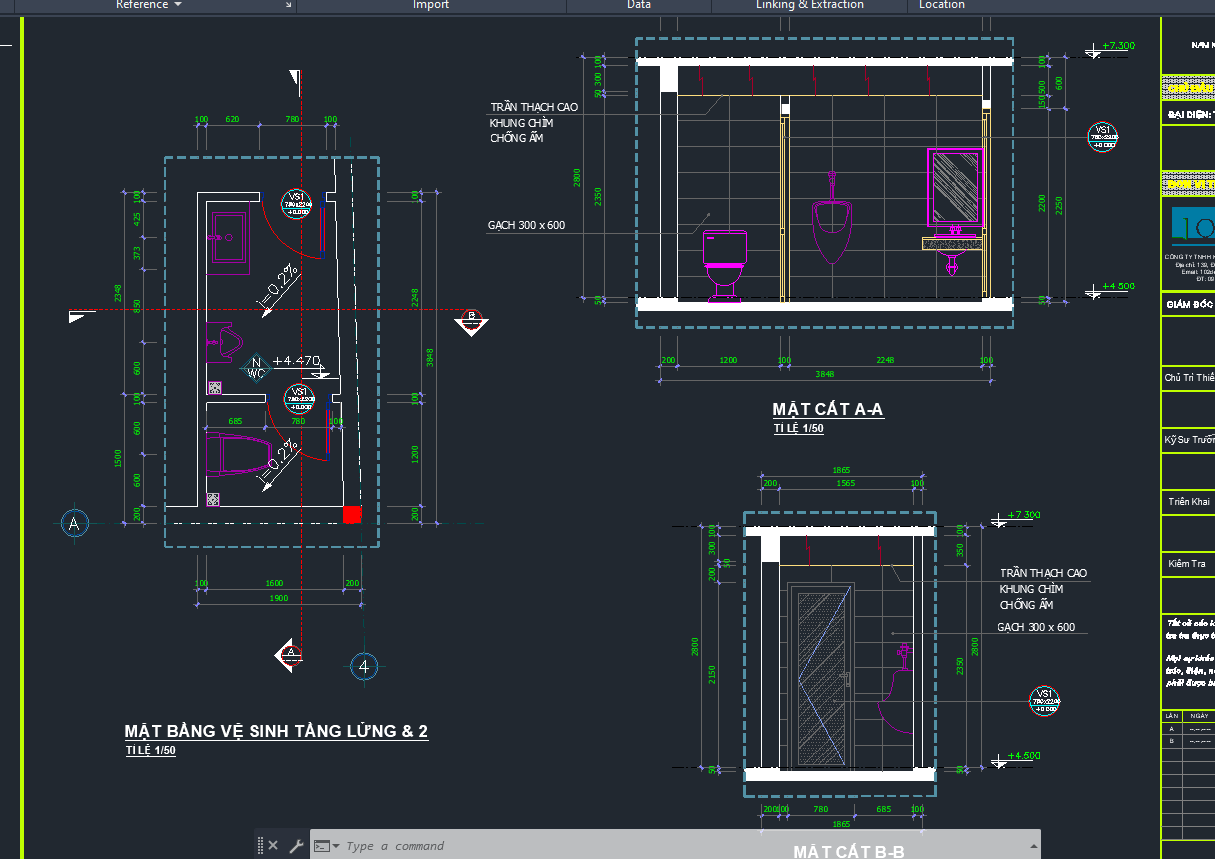The height and width of the screenshot is (859, 1215).
Task: Select the door panel in section B-B
Action: (x=821, y=676)
